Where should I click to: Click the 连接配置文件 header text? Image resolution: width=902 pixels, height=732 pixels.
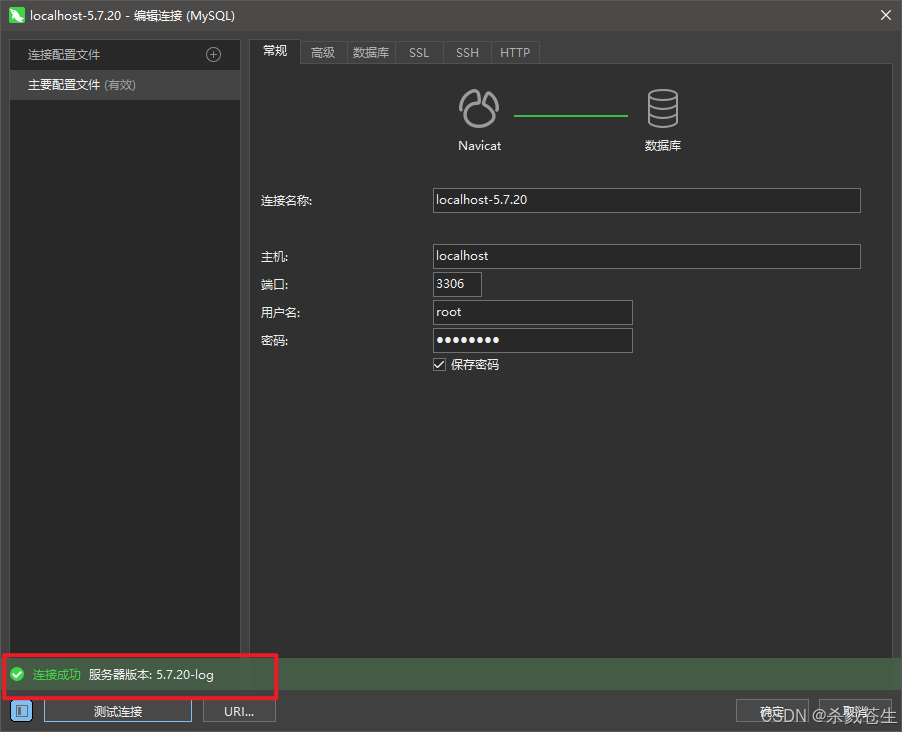[64, 55]
